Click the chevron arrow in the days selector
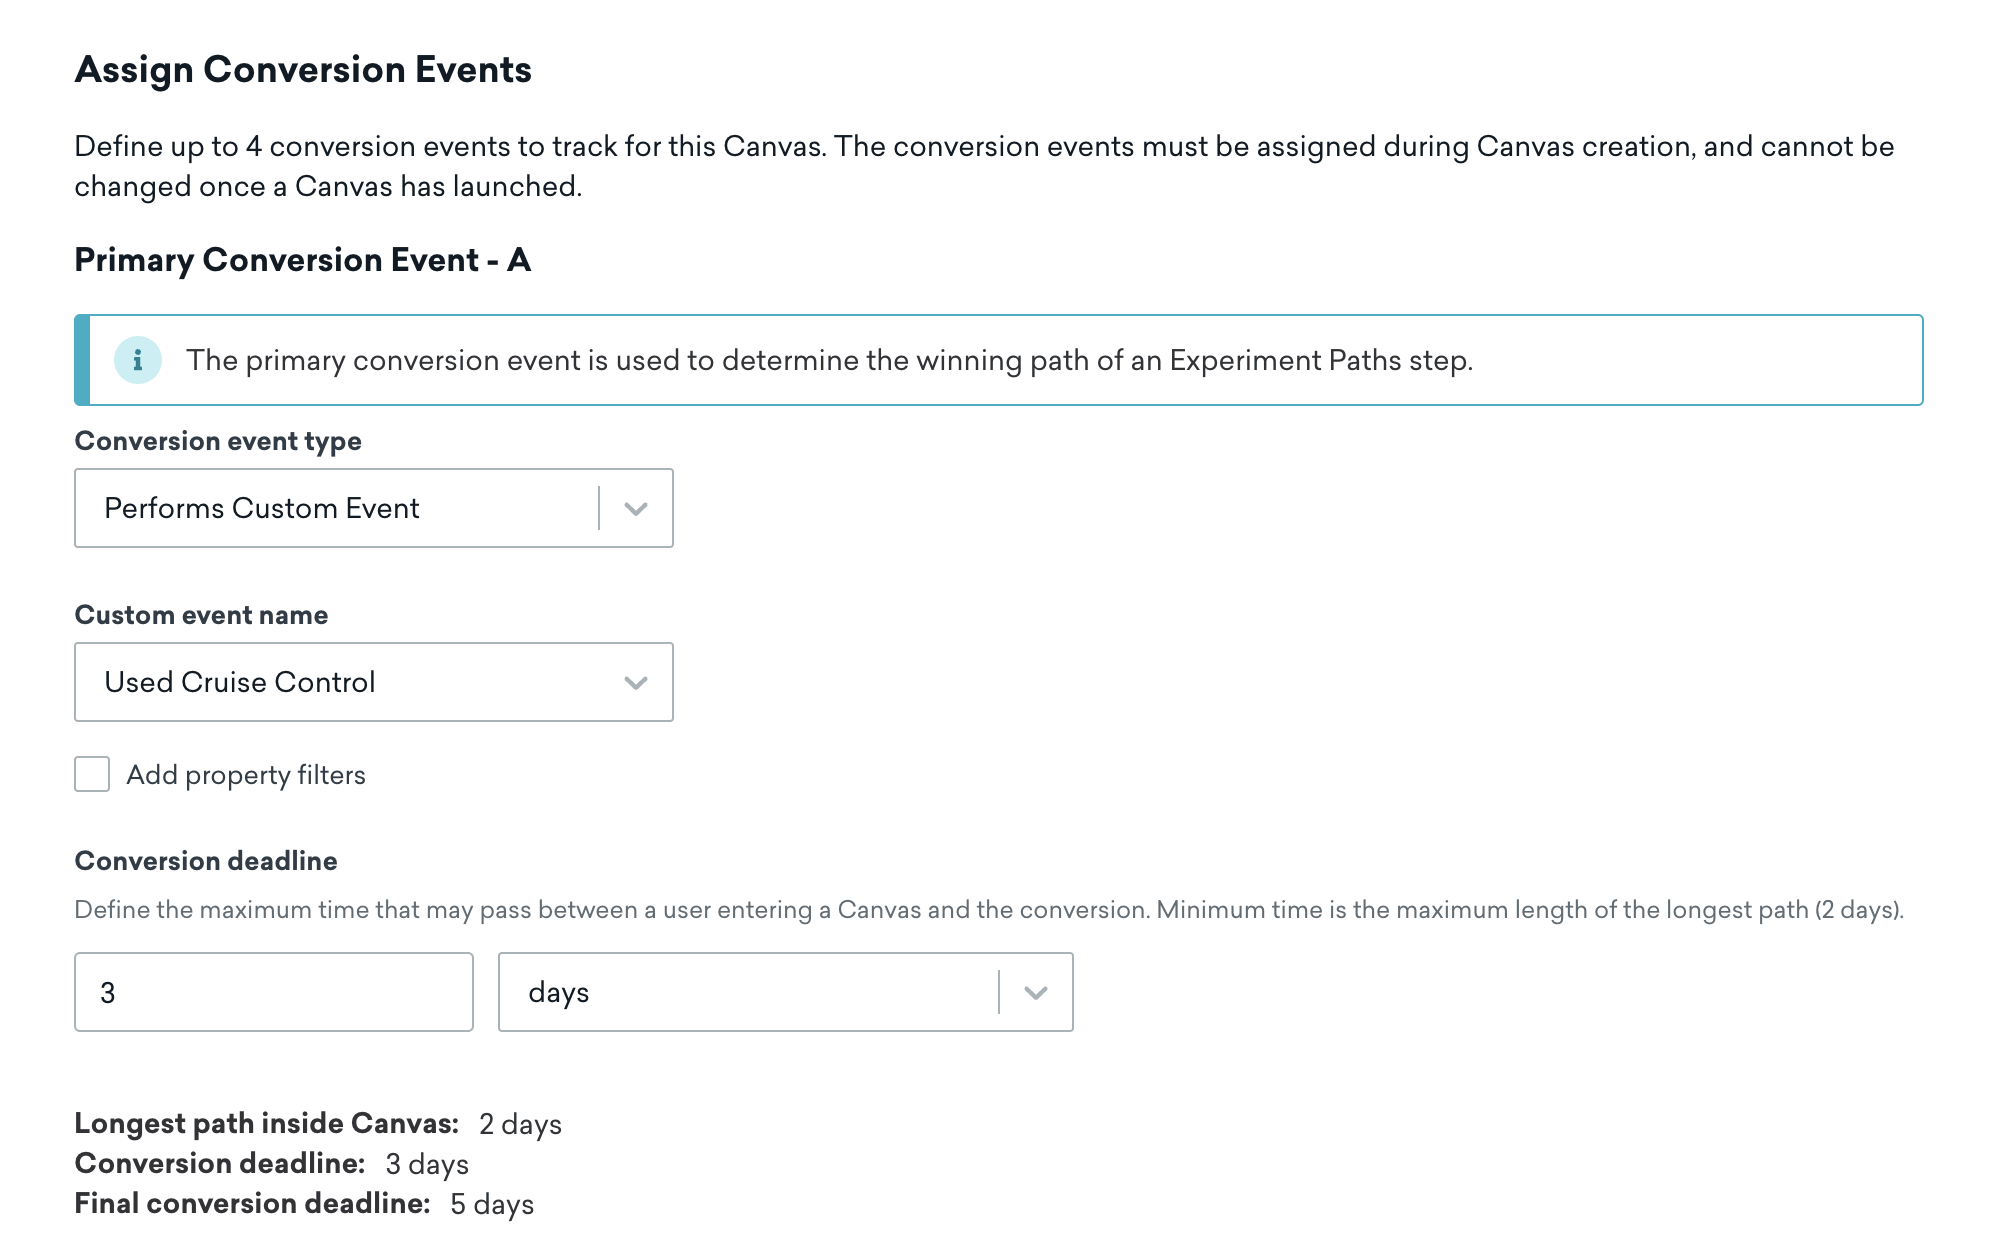The width and height of the screenshot is (2002, 1252). click(1036, 993)
